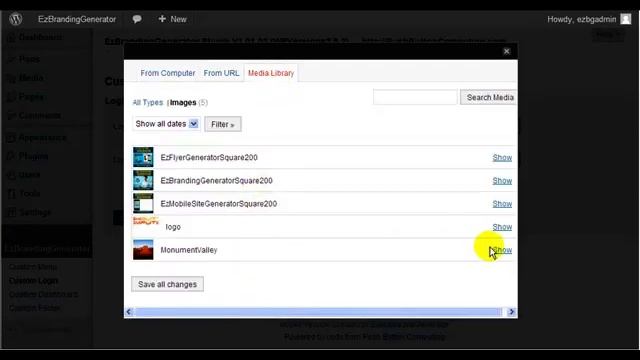Open Custom Login submenu item
Screen dimensions: 640x360
tap(33, 281)
